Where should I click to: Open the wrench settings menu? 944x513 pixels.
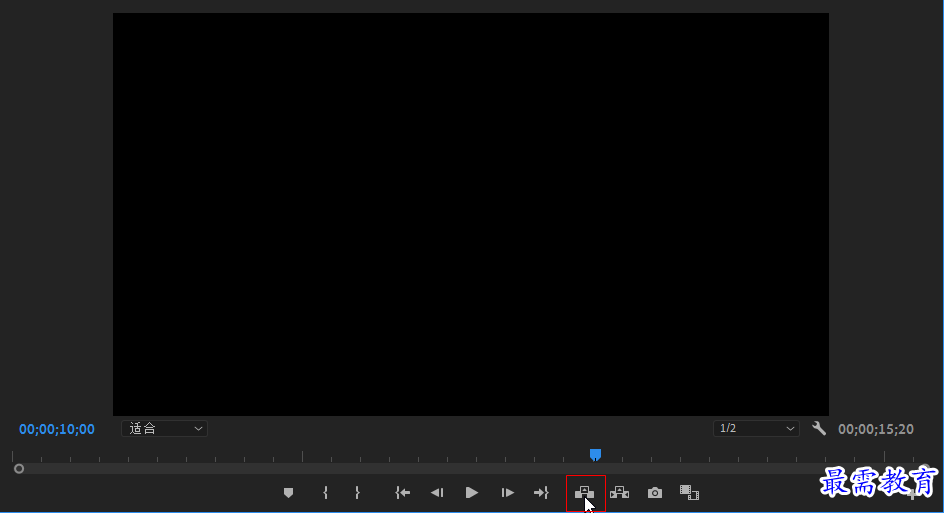pyautogui.click(x=819, y=428)
